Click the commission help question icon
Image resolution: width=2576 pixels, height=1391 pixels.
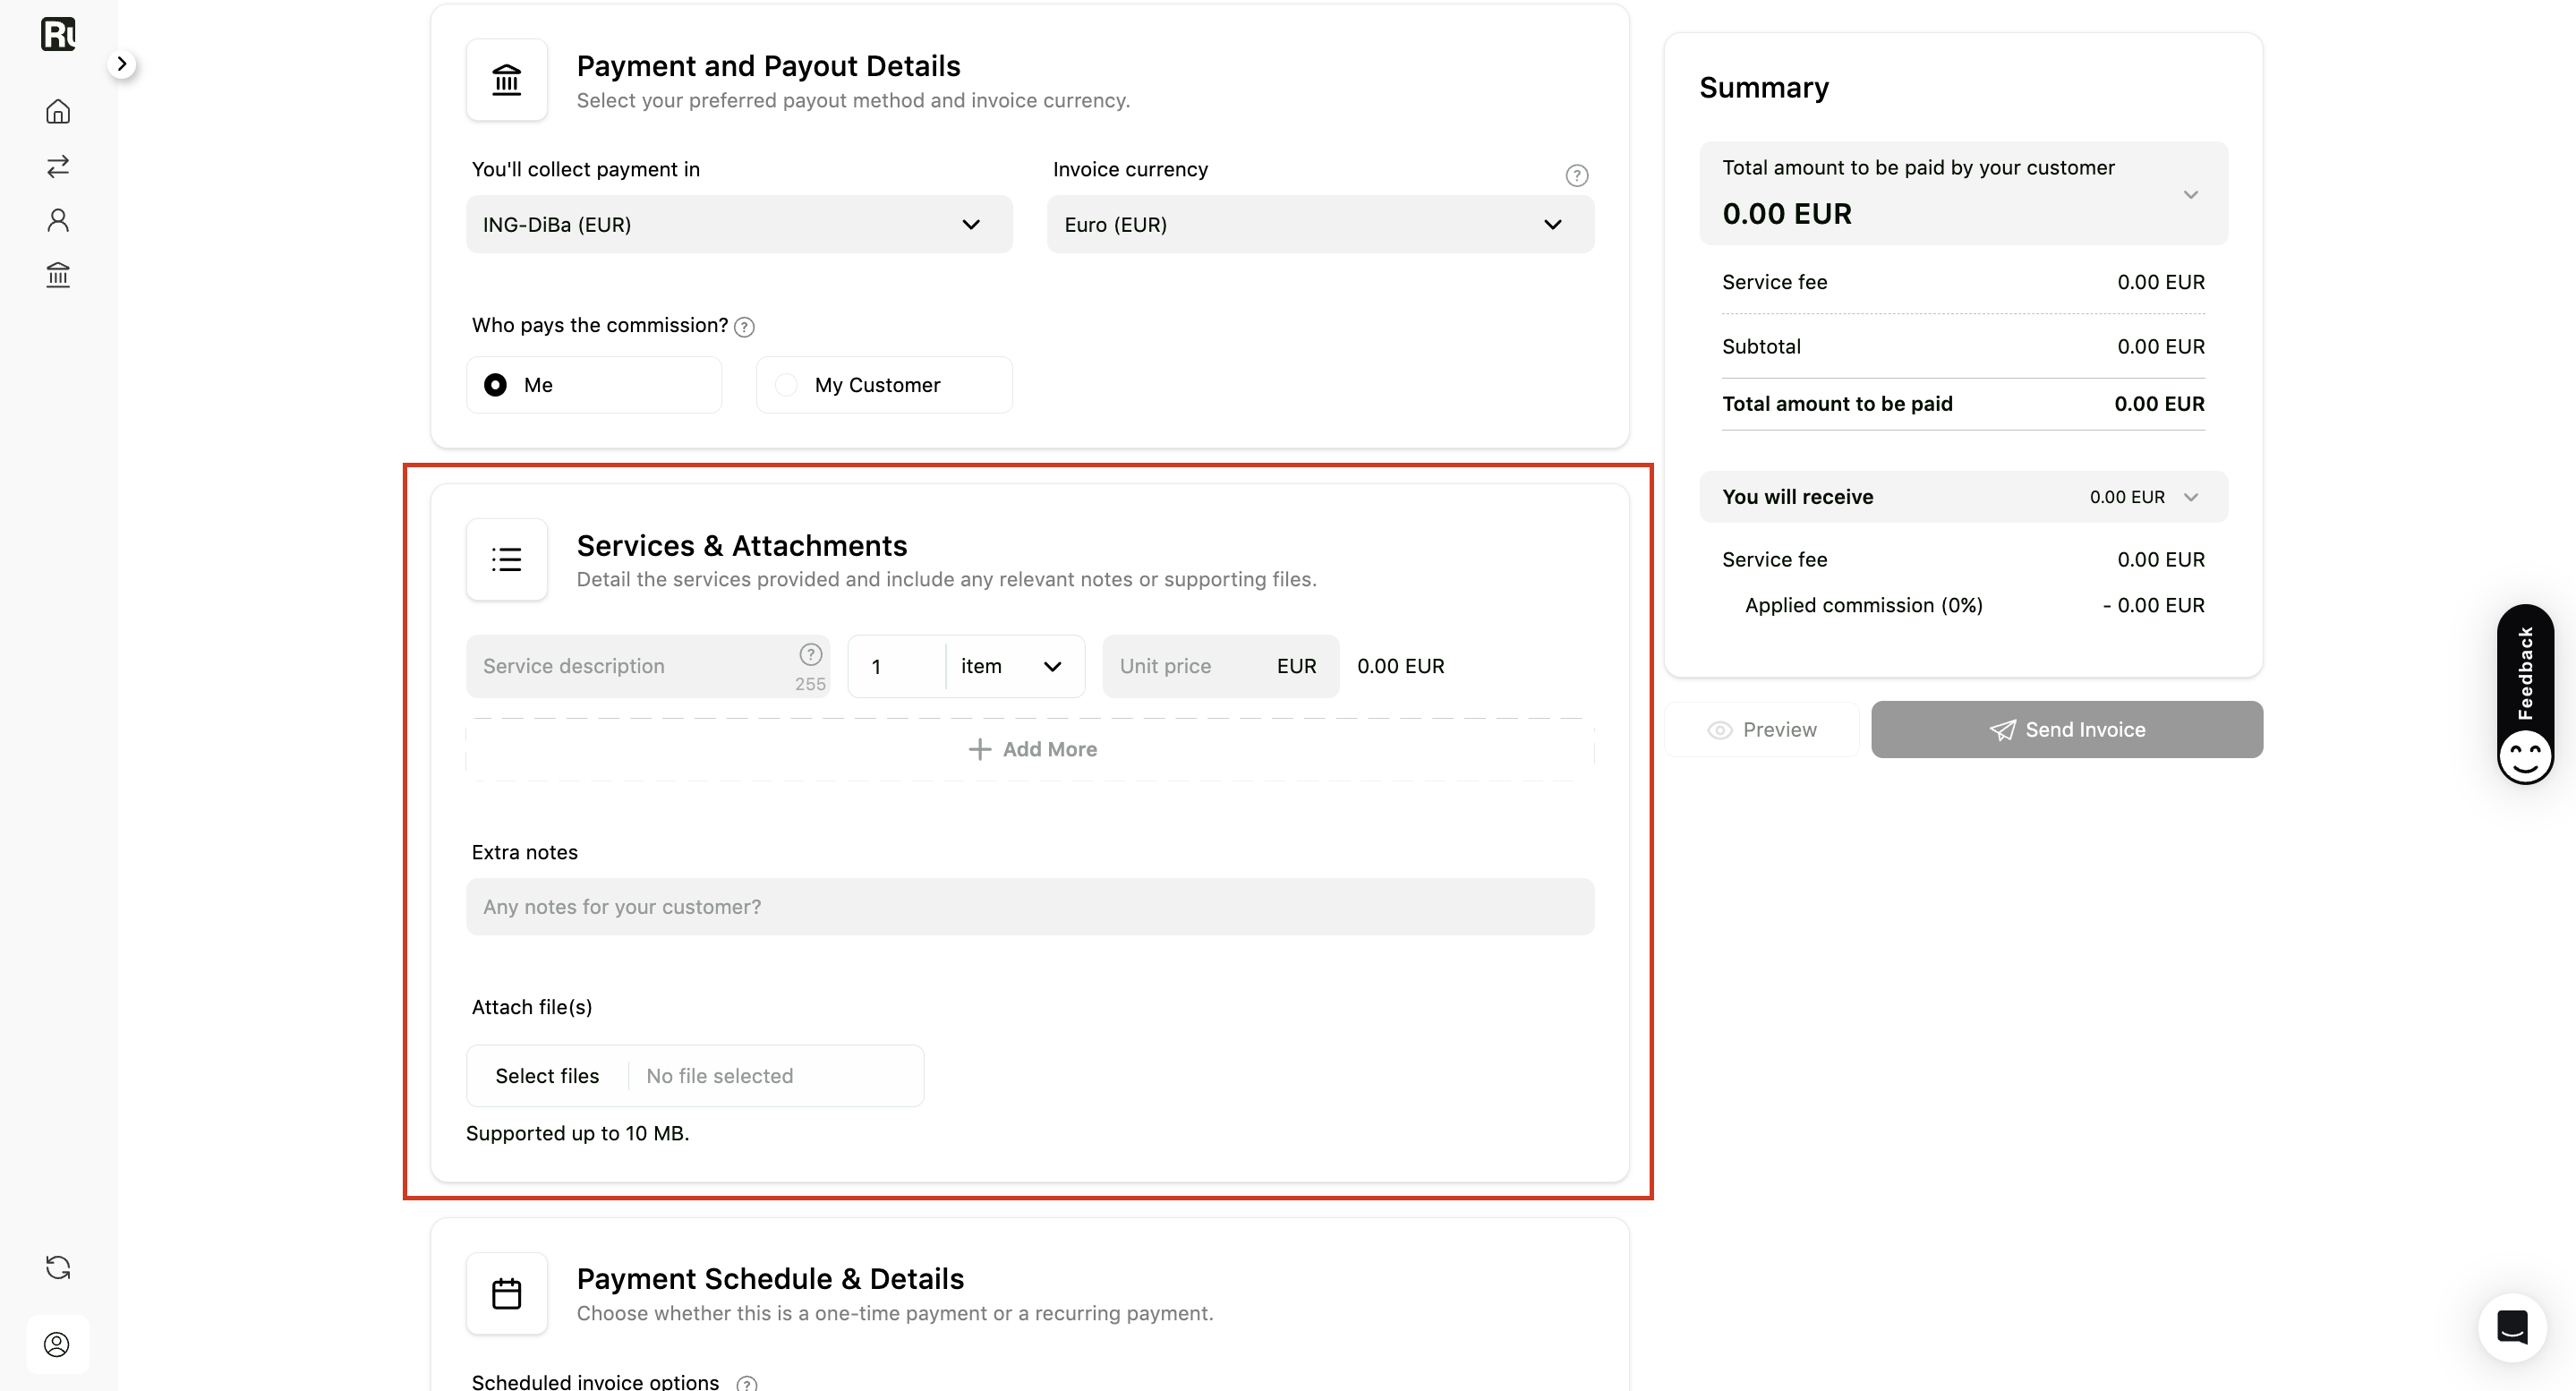click(x=744, y=327)
